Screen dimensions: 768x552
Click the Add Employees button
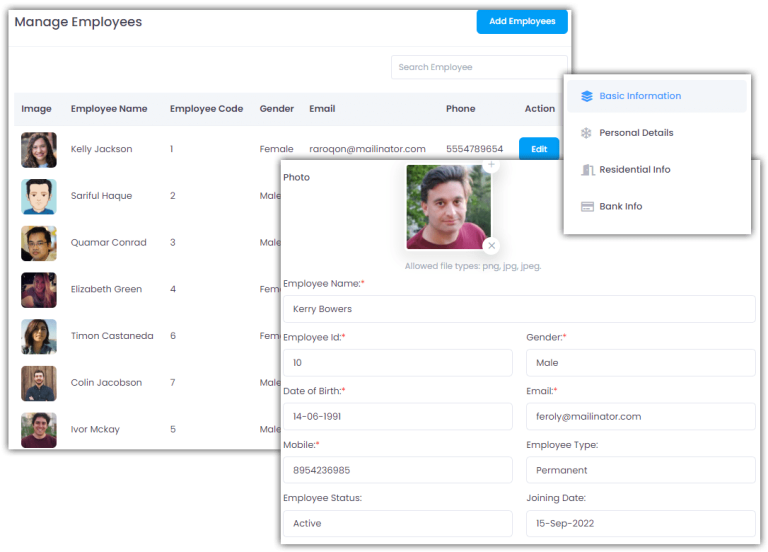522,21
